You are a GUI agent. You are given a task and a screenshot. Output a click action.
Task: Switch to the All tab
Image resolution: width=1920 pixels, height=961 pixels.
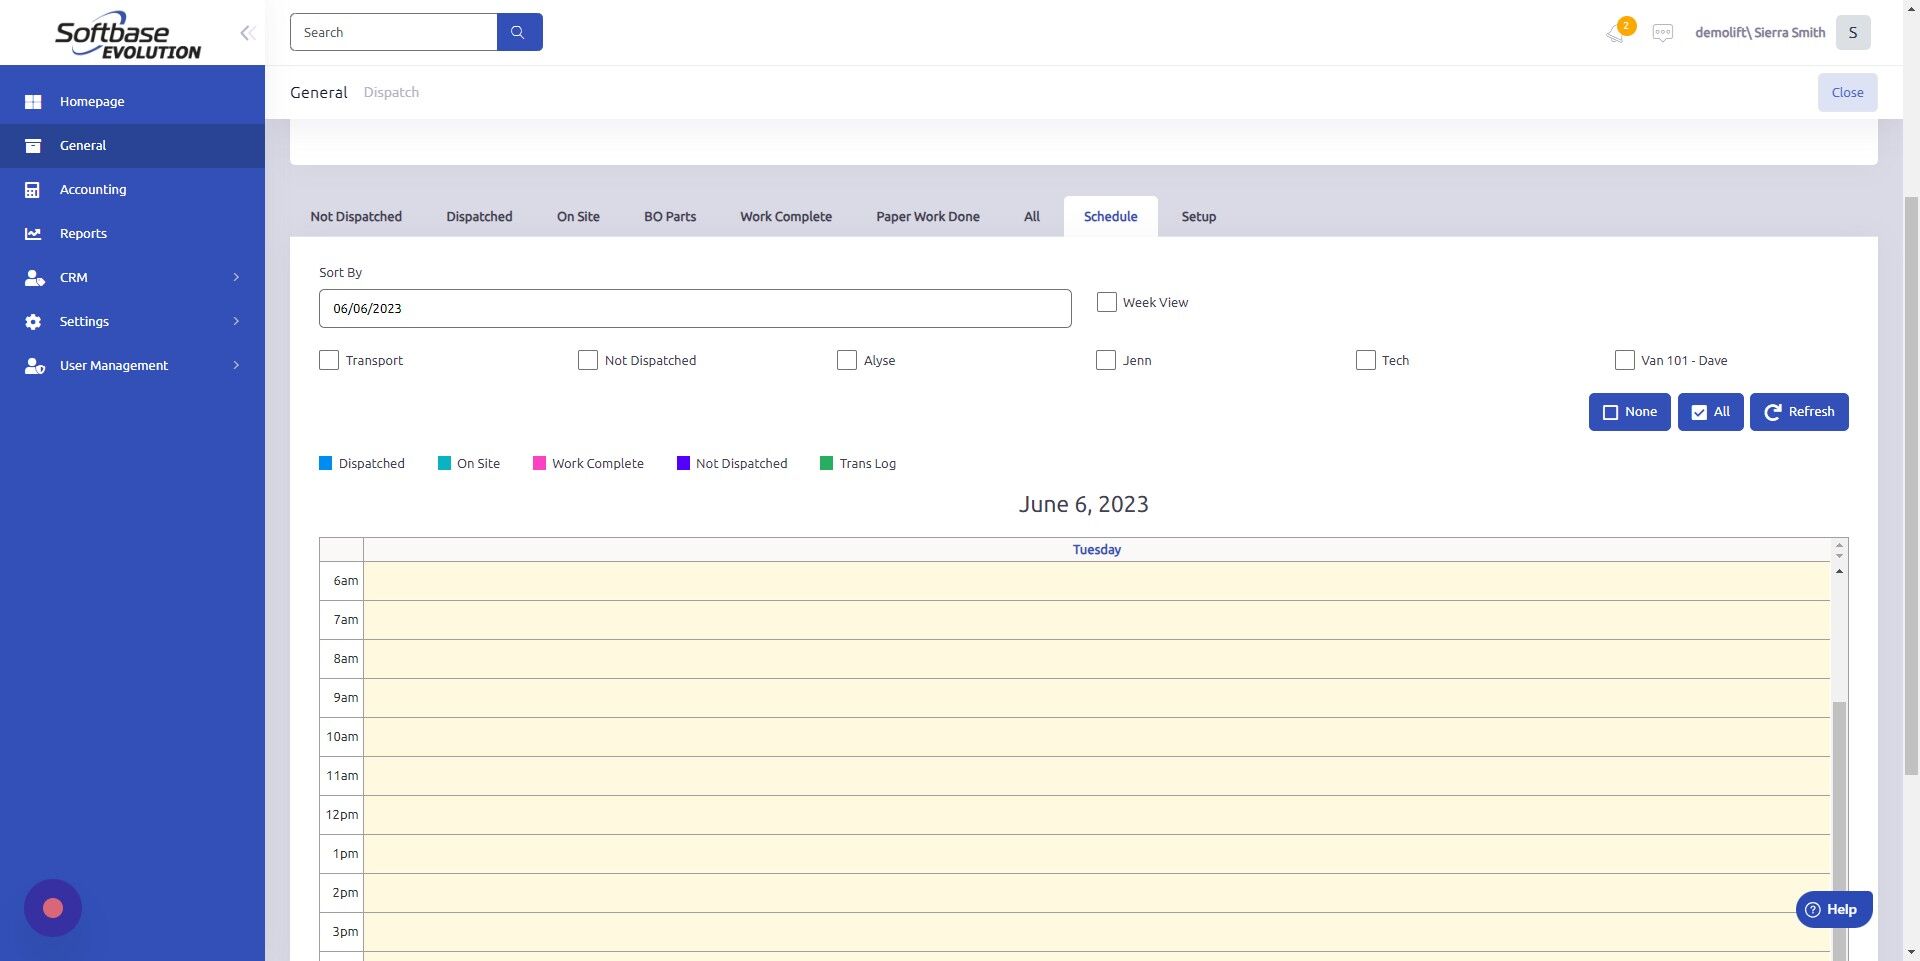coord(1032,216)
